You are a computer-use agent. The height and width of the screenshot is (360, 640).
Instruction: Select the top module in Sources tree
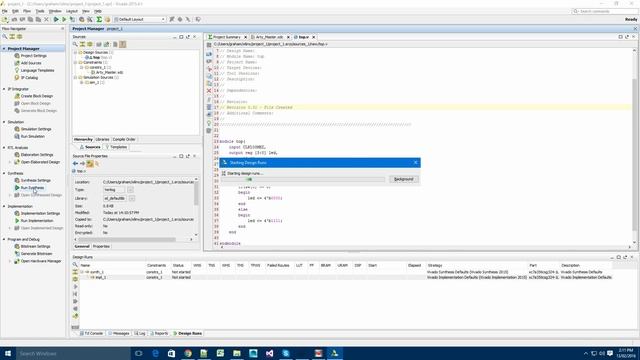click(x=98, y=58)
